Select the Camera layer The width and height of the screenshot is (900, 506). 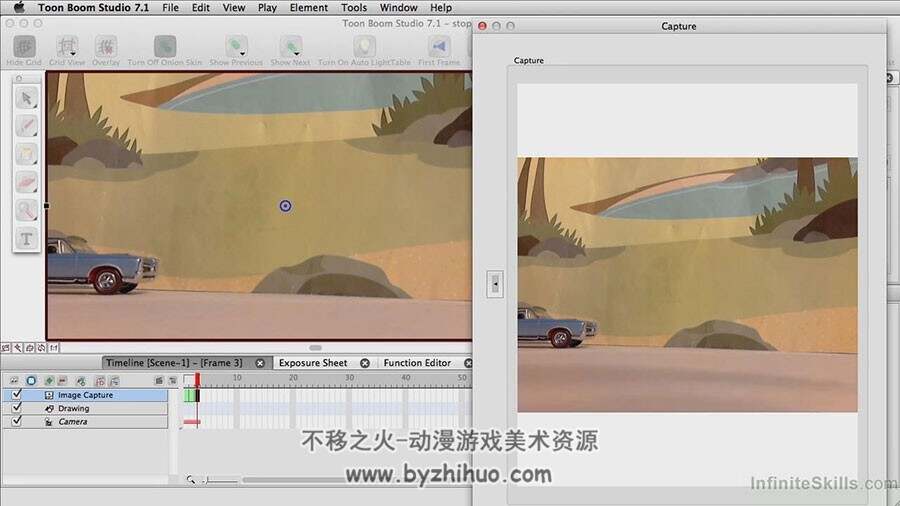click(x=86, y=421)
